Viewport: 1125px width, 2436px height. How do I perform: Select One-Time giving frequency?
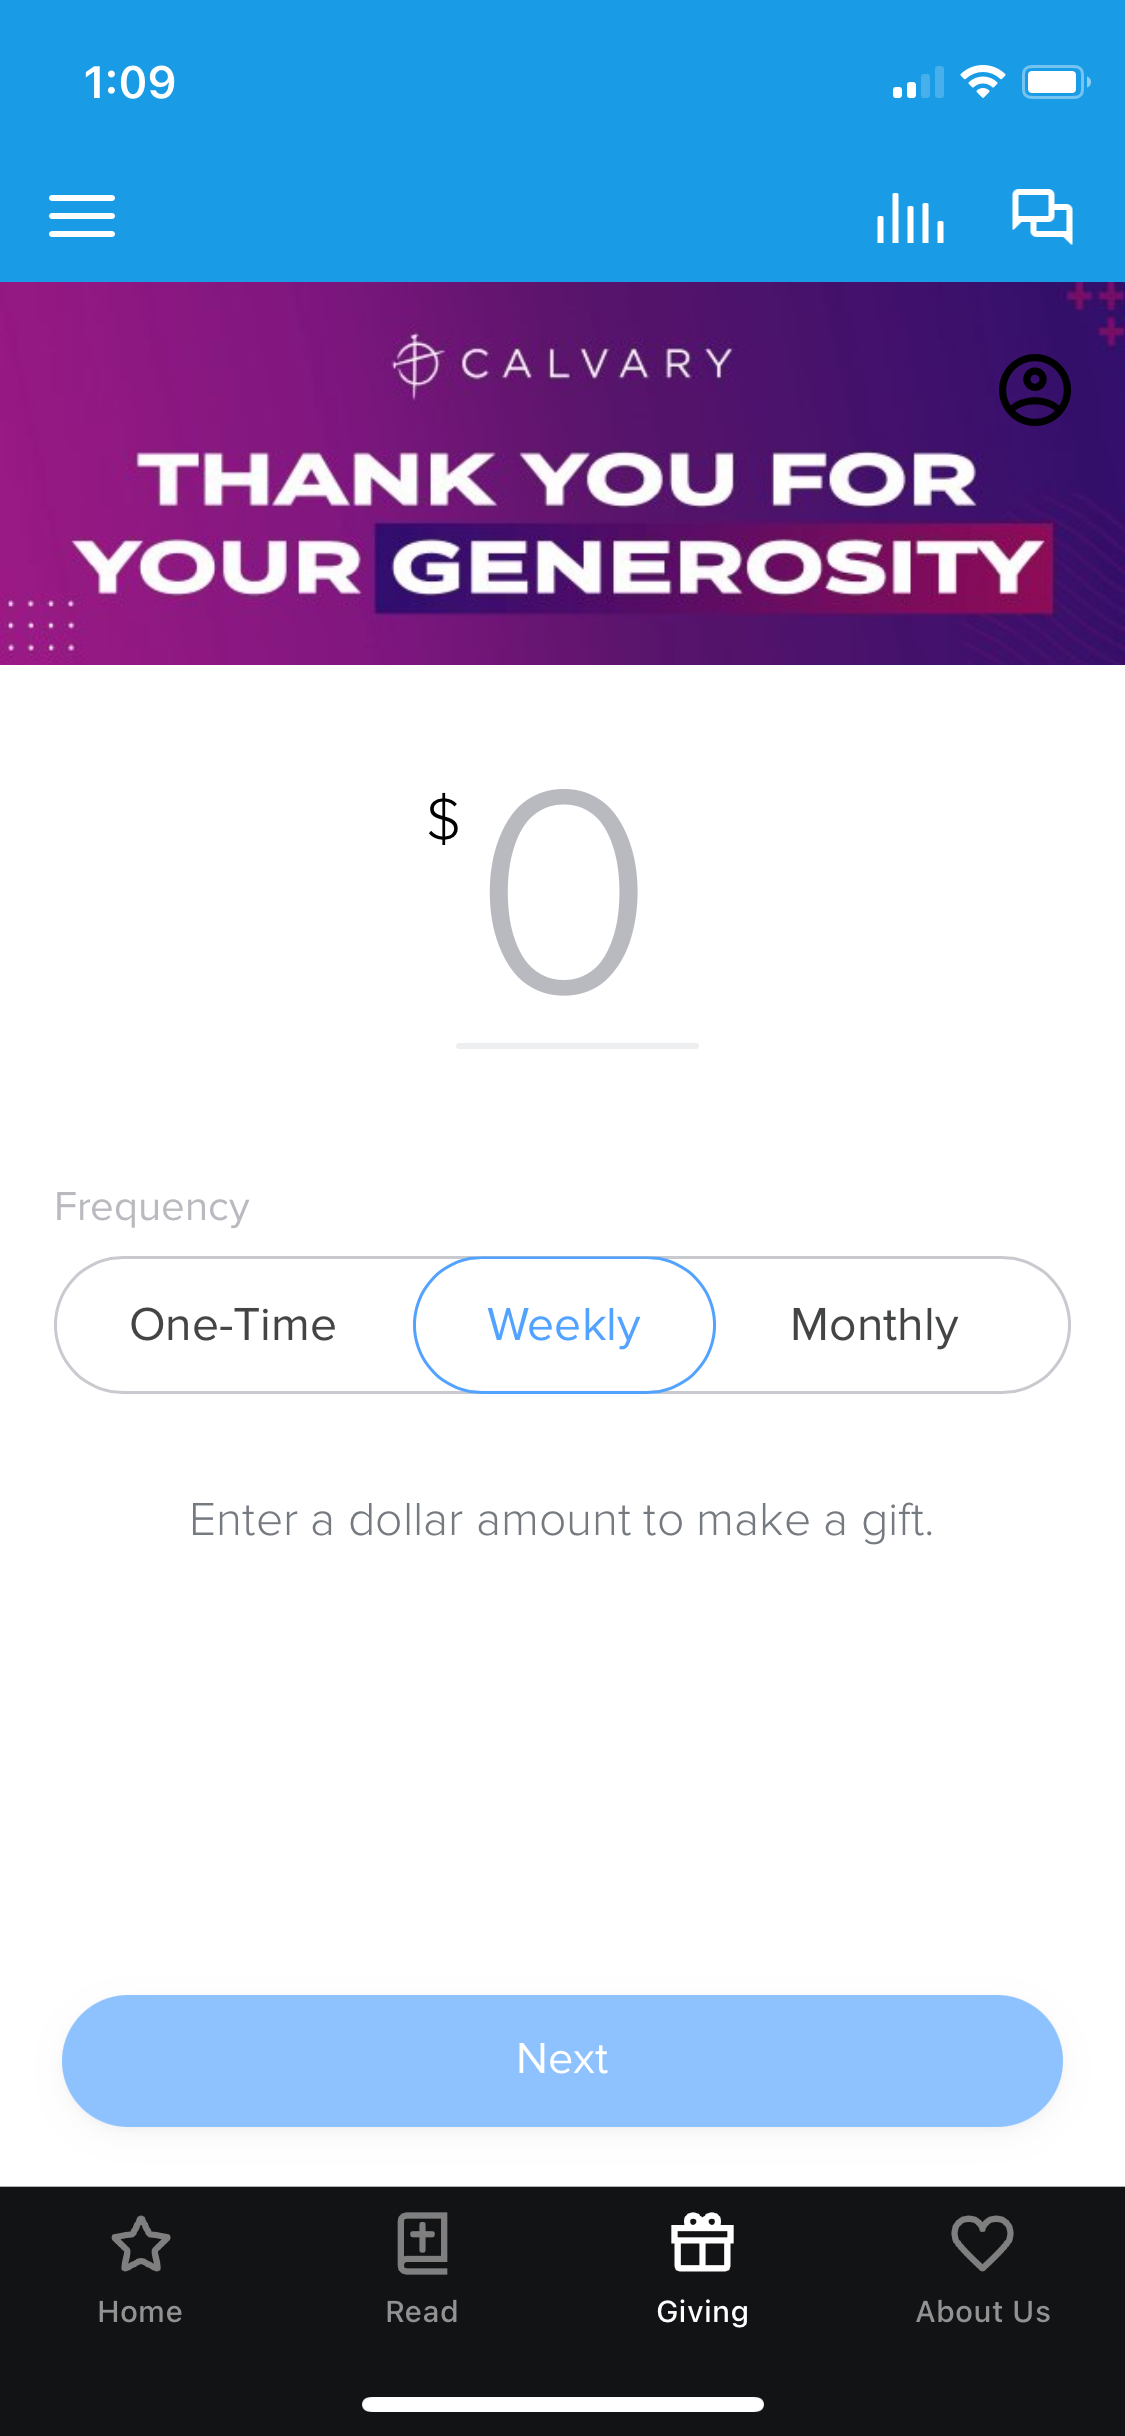(x=233, y=1325)
